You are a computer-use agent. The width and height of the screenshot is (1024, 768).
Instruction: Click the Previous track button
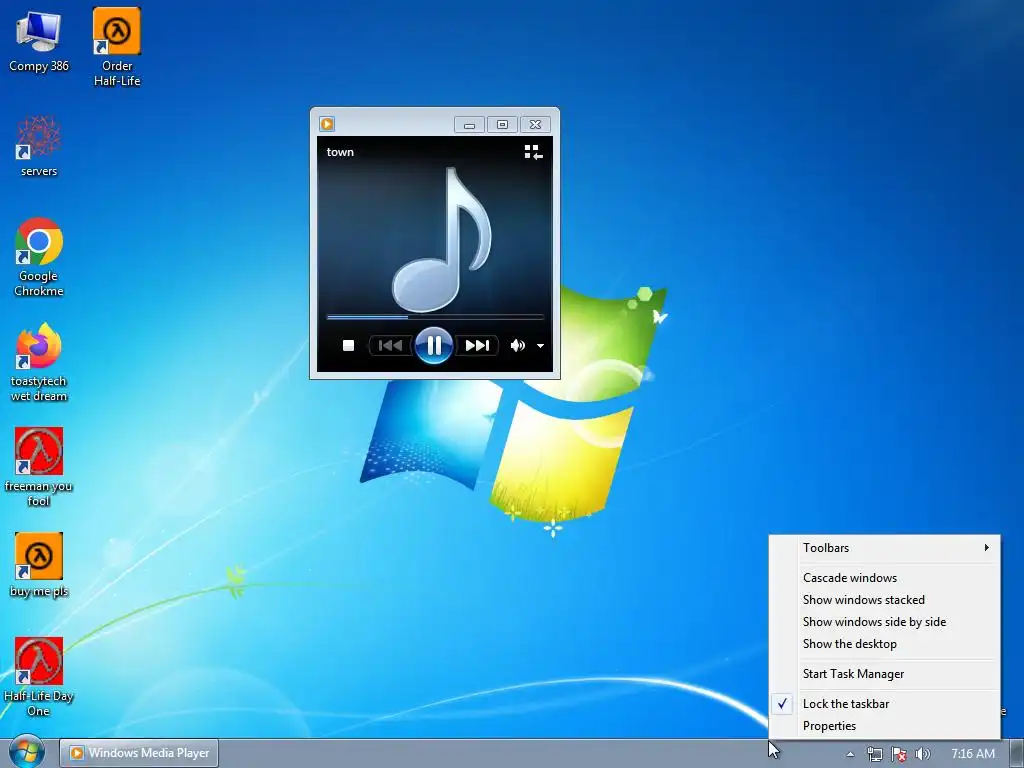391,345
